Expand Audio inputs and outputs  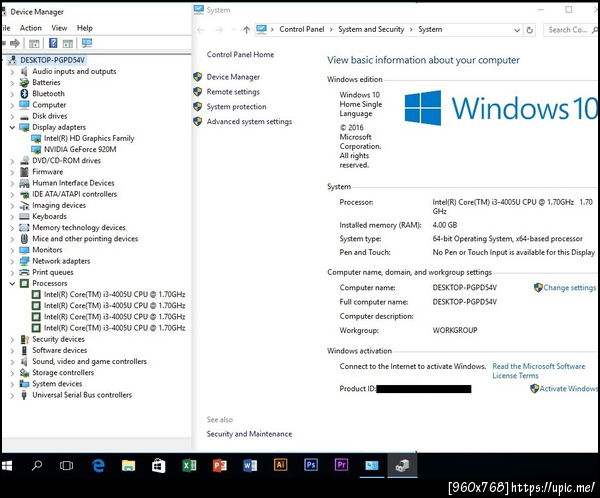(12, 72)
